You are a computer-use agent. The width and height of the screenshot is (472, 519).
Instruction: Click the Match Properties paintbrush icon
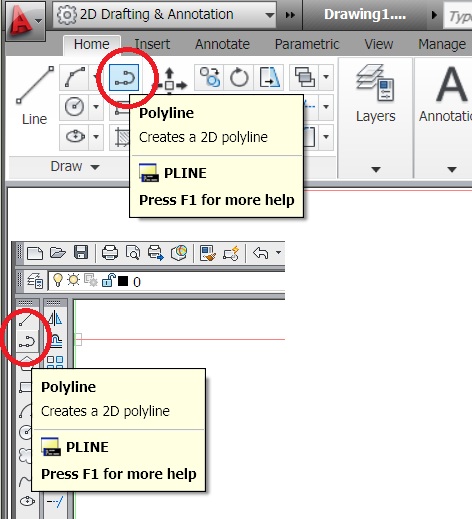(207, 253)
